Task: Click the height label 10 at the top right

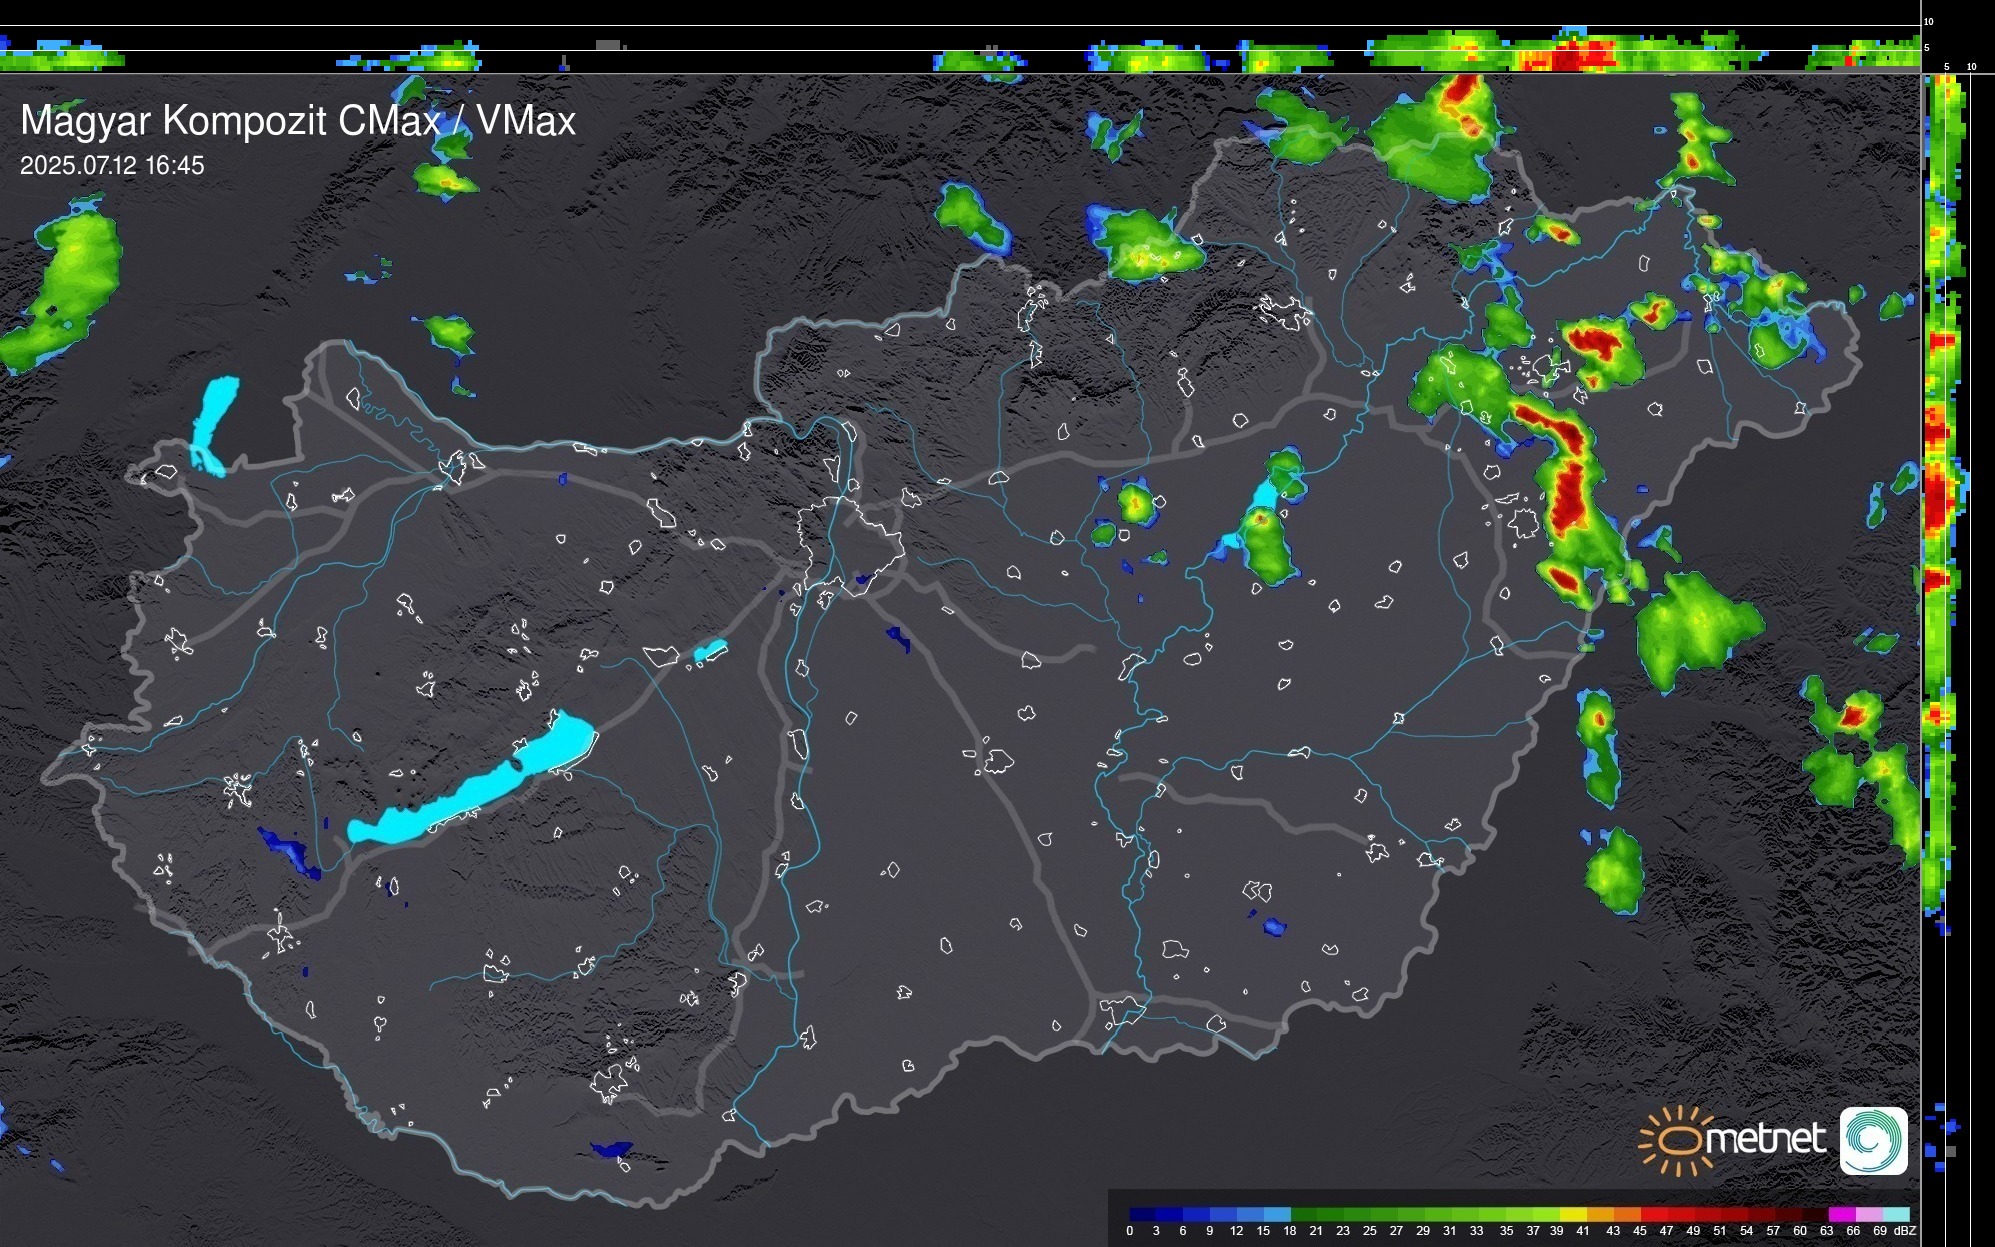Action: (1929, 21)
